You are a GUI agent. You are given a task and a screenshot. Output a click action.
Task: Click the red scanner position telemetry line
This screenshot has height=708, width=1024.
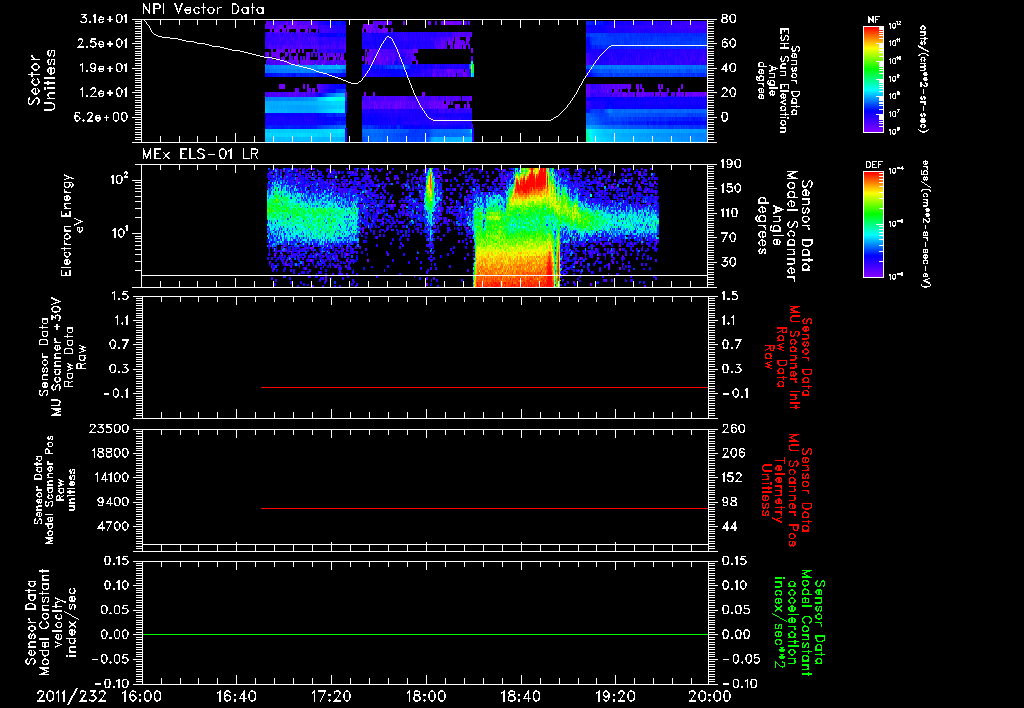point(485,508)
